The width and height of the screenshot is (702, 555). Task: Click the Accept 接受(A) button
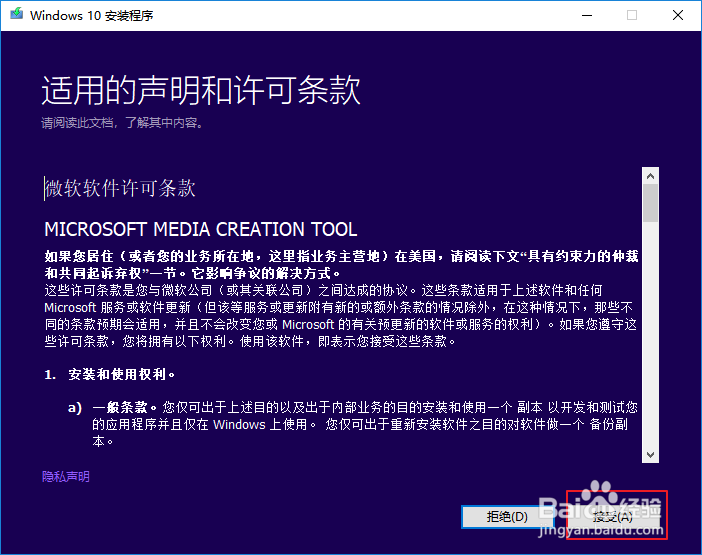coord(613,517)
